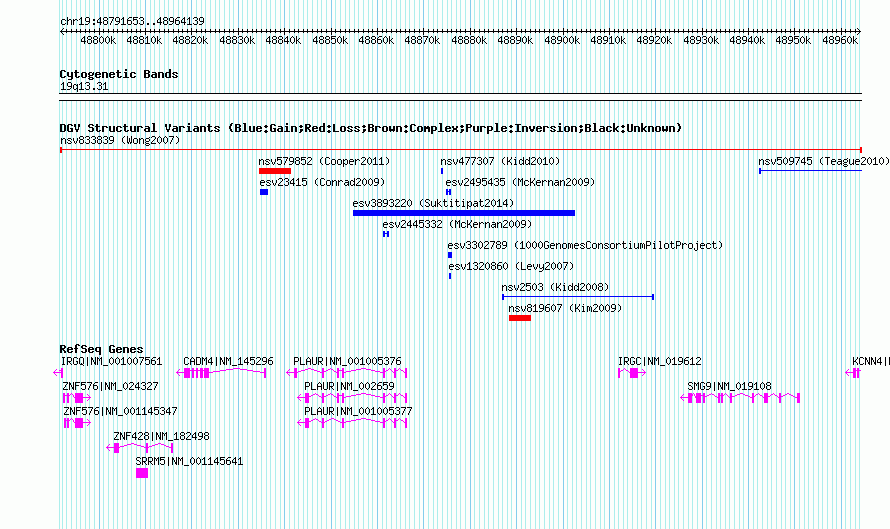Click the CADM4 gene exon glyph
890x529 pixels.
point(221,373)
